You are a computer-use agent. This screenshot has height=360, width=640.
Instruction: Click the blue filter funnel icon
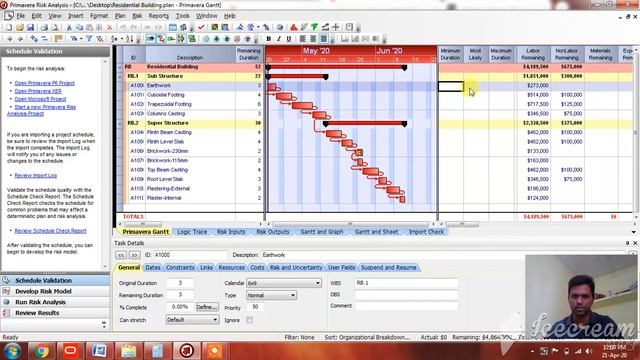(x=89, y=39)
